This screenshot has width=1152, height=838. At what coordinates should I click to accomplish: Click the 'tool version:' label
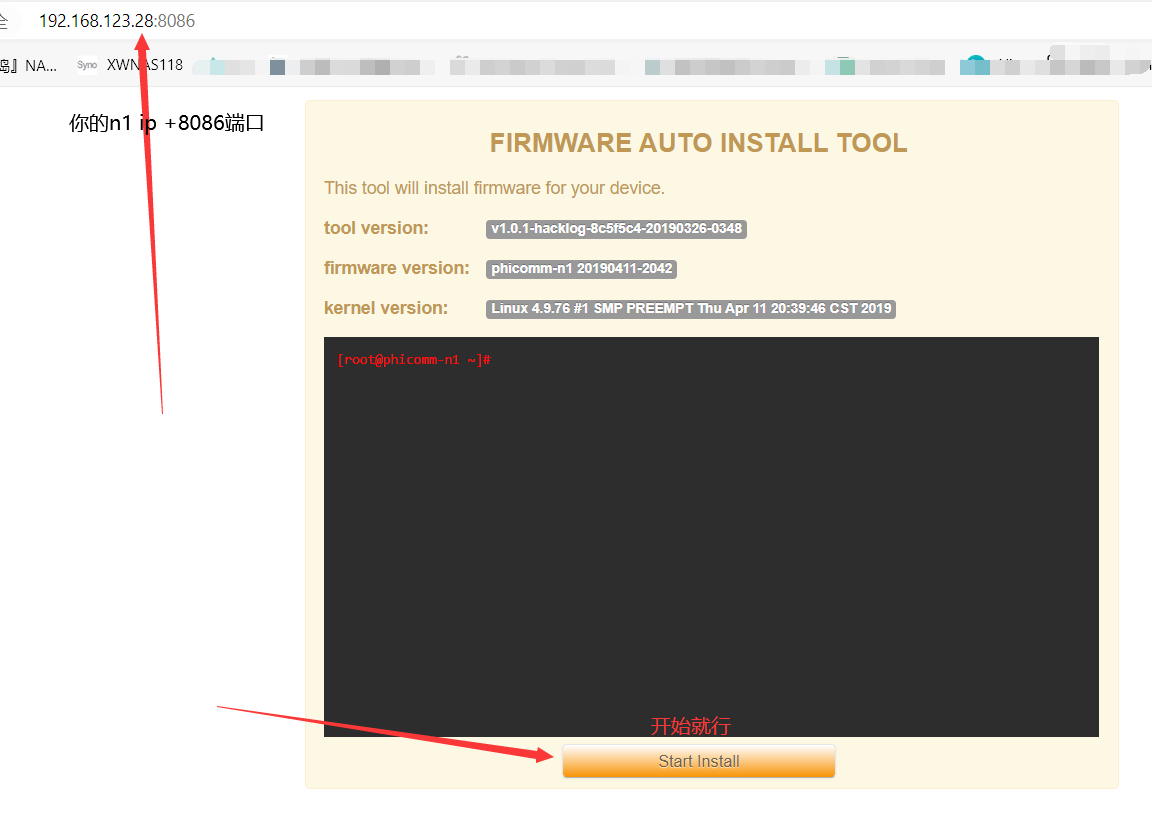coord(376,228)
